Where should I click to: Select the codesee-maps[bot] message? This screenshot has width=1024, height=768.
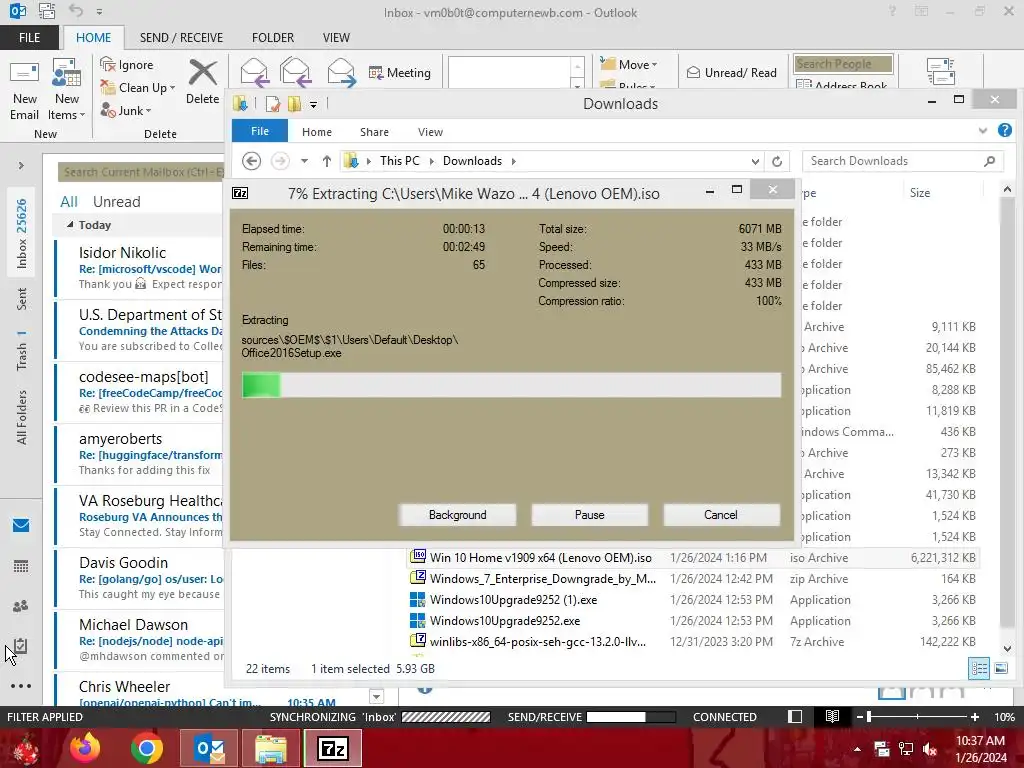pos(140,392)
